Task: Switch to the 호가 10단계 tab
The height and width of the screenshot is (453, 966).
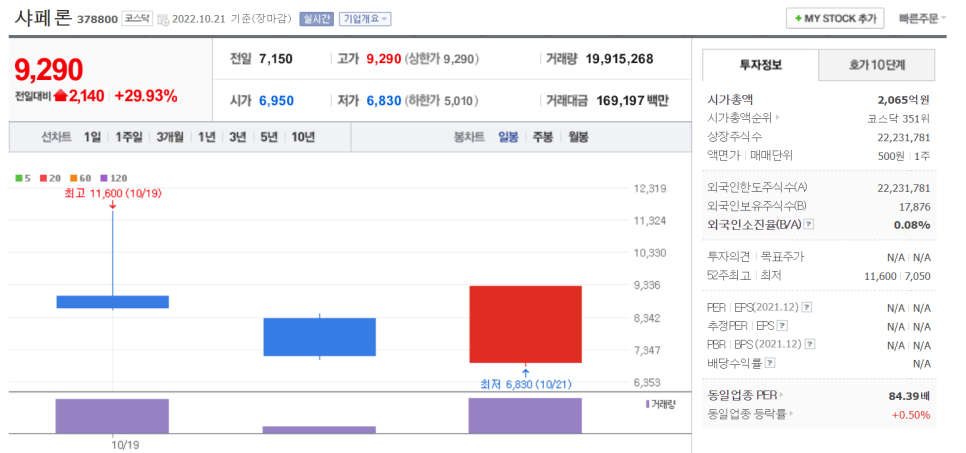Action: click(877, 65)
